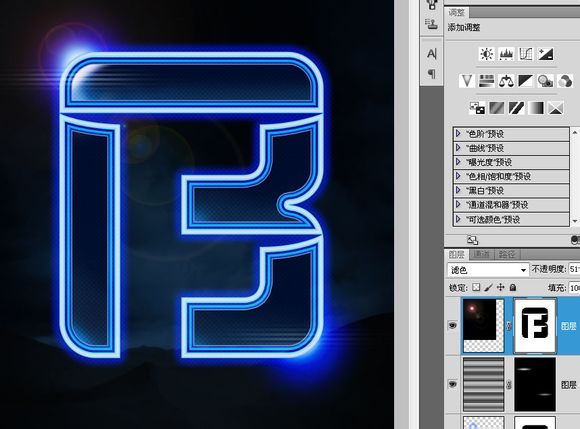Add a Levels adjustment with histogram icon
The image size is (580, 429).
(x=506, y=54)
